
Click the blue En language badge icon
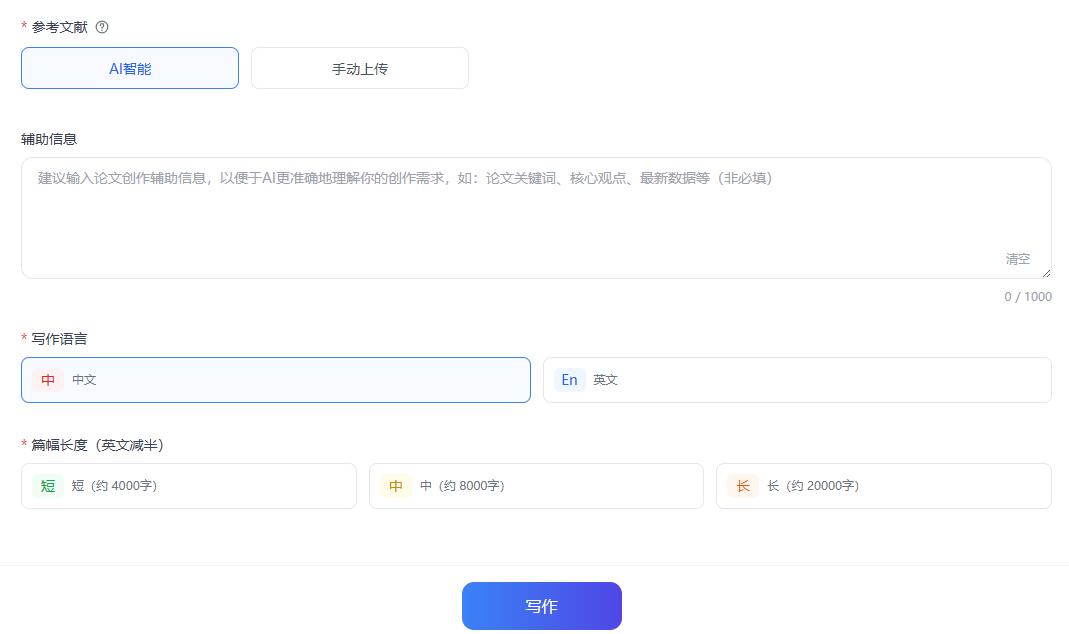[569, 380]
